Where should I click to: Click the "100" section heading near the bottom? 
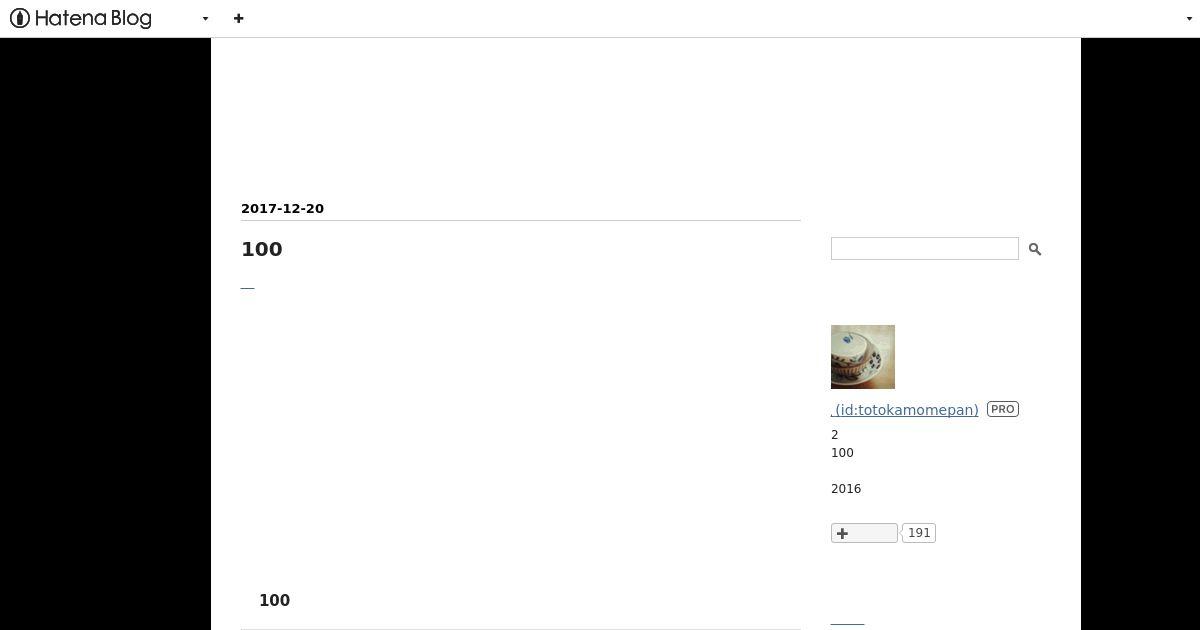[275, 601]
